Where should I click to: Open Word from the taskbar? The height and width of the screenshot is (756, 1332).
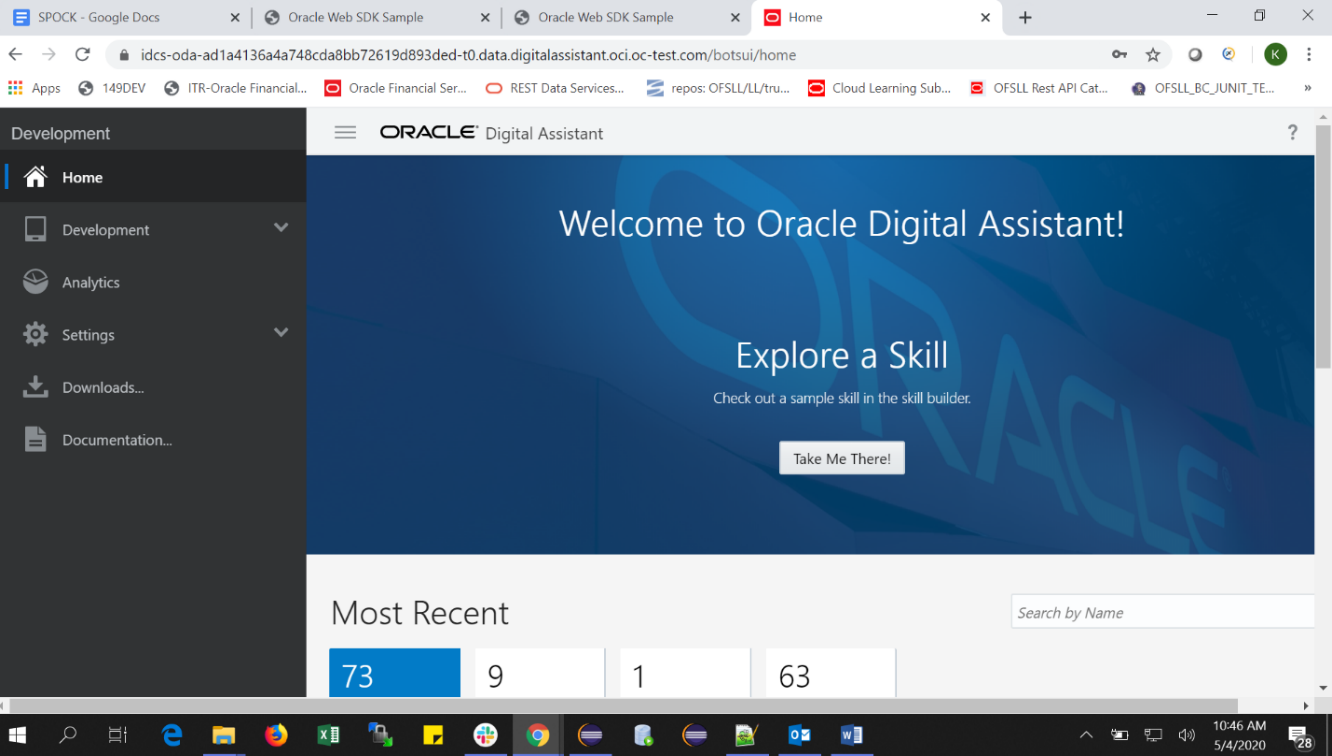pos(851,735)
